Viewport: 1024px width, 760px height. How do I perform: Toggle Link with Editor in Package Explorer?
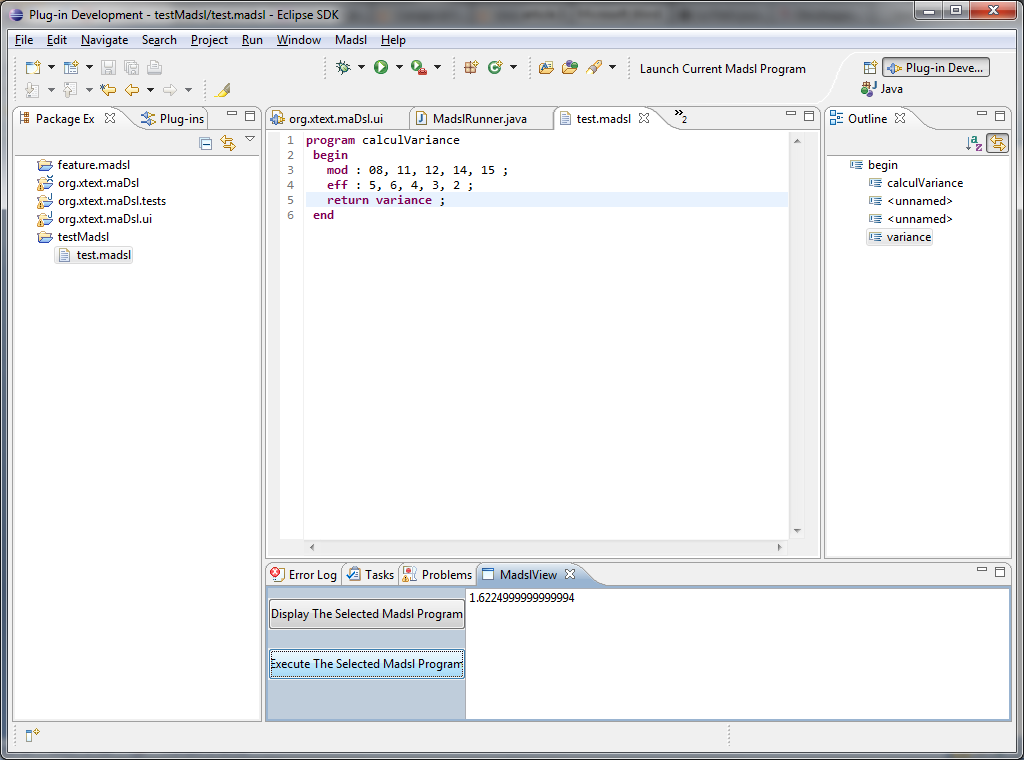(x=227, y=143)
